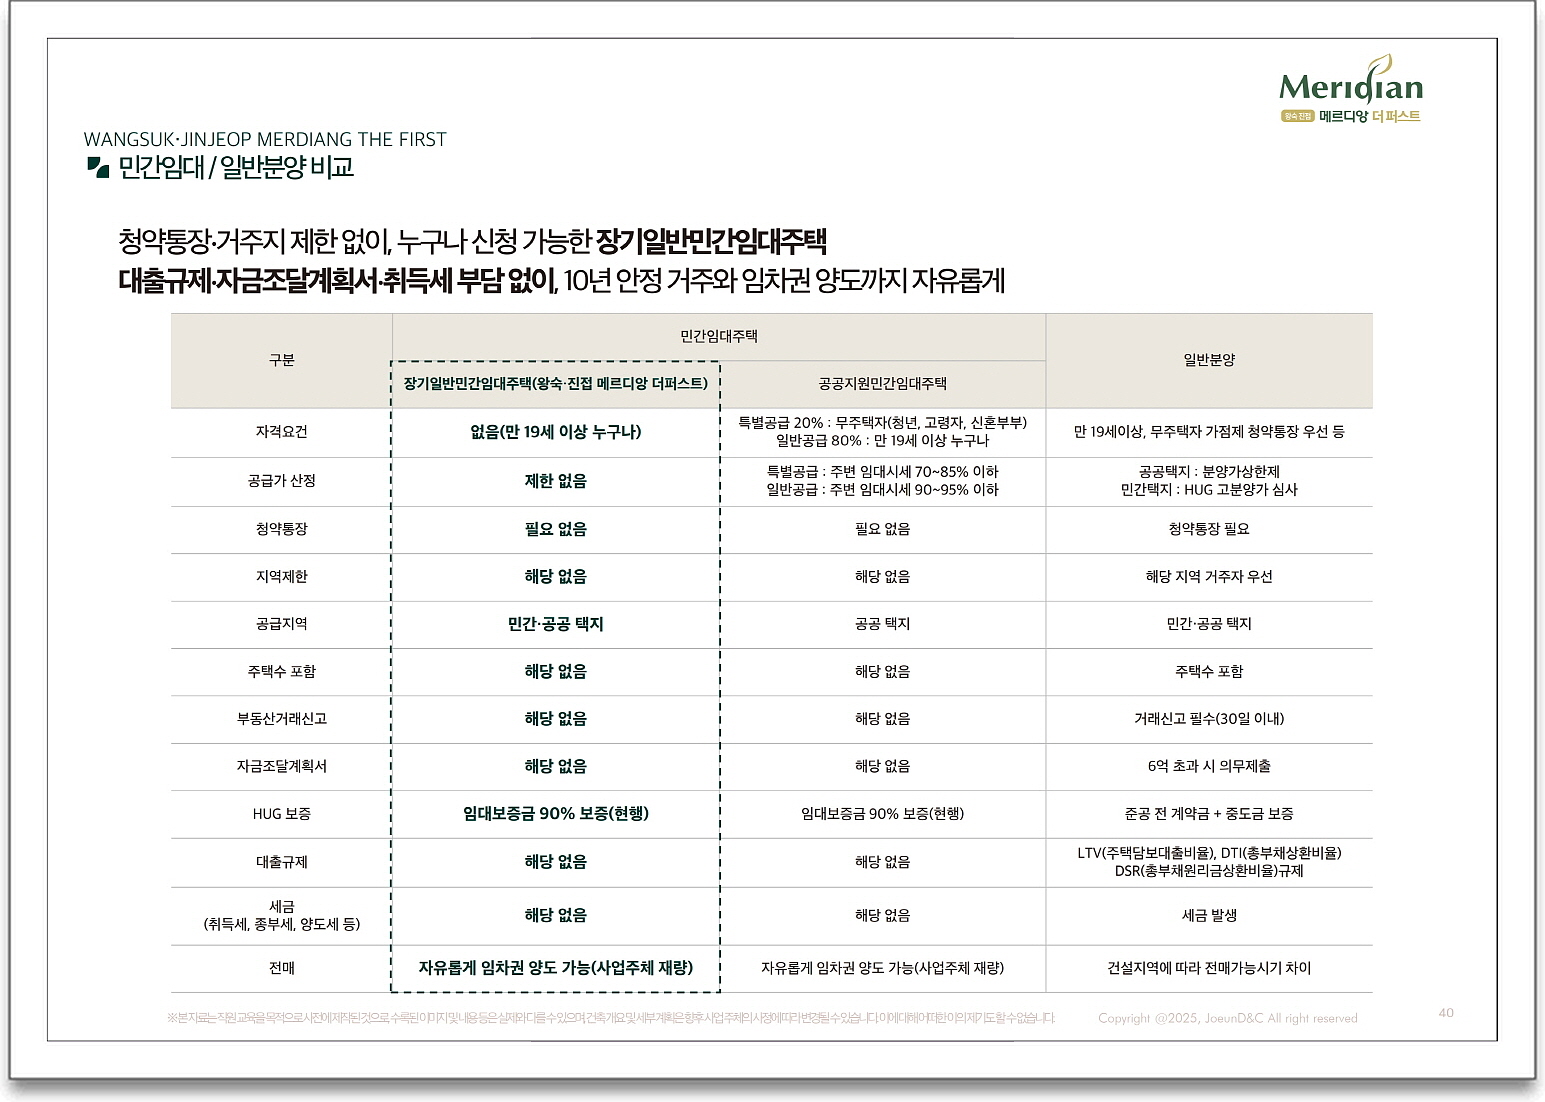Click bold '자유롭게 임차권 양도 가능(사업주체 재량)' cell
The image size is (1545, 1102).
tap(556, 968)
